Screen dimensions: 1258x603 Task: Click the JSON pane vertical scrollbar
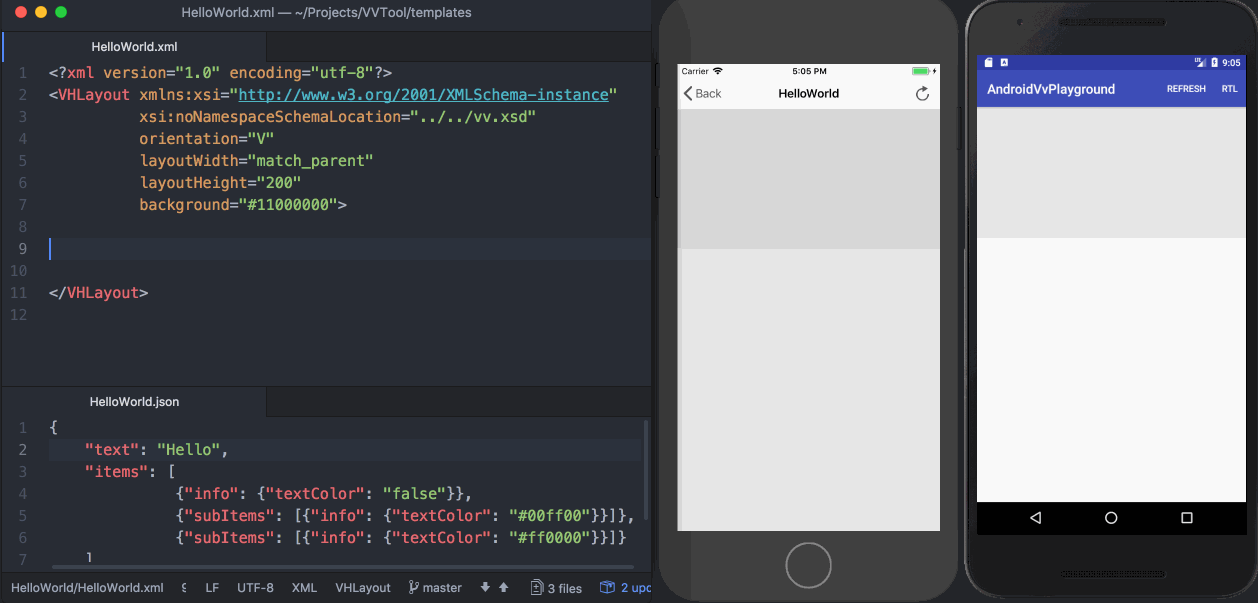(x=646, y=470)
